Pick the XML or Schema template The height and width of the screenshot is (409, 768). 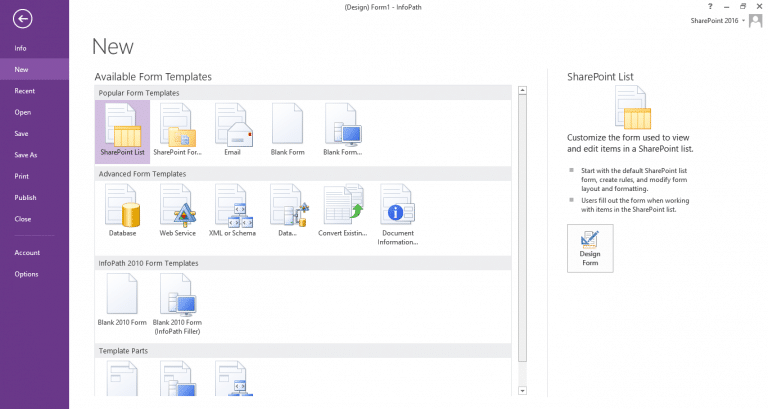click(233, 211)
